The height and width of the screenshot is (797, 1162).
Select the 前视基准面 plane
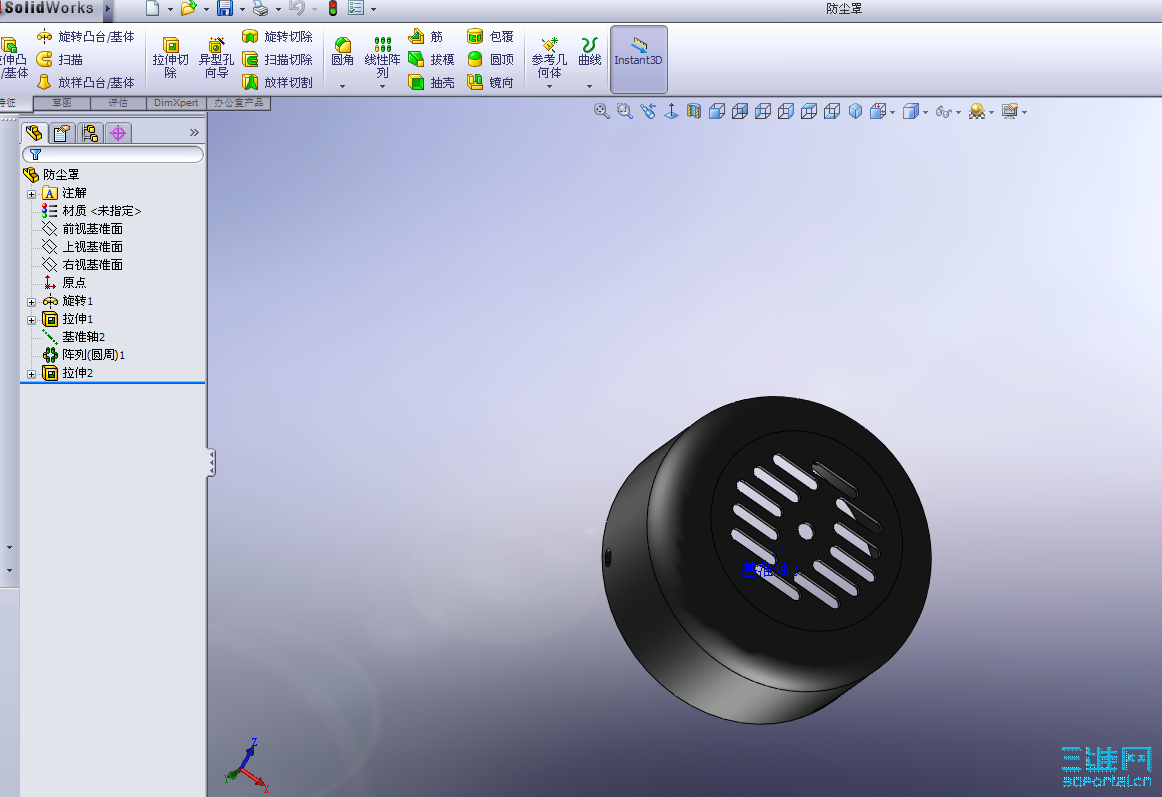83,229
